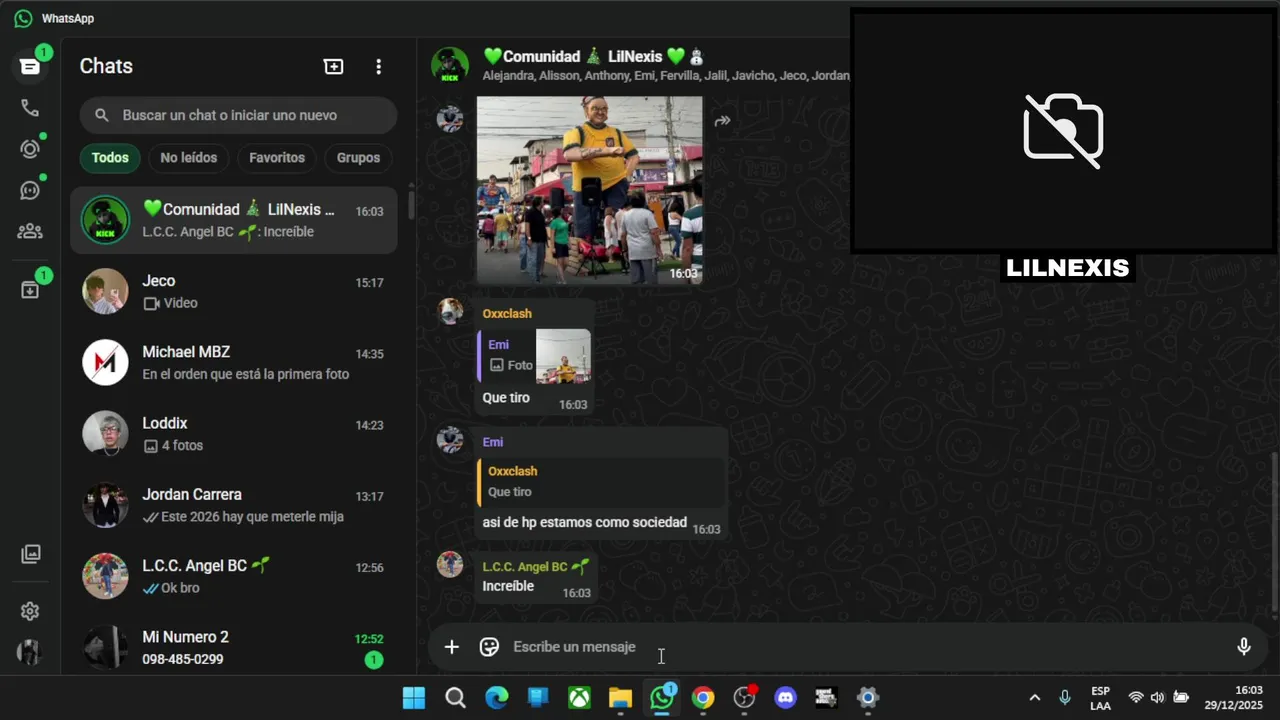Open the profile picture in sidebar

(x=30, y=652)
